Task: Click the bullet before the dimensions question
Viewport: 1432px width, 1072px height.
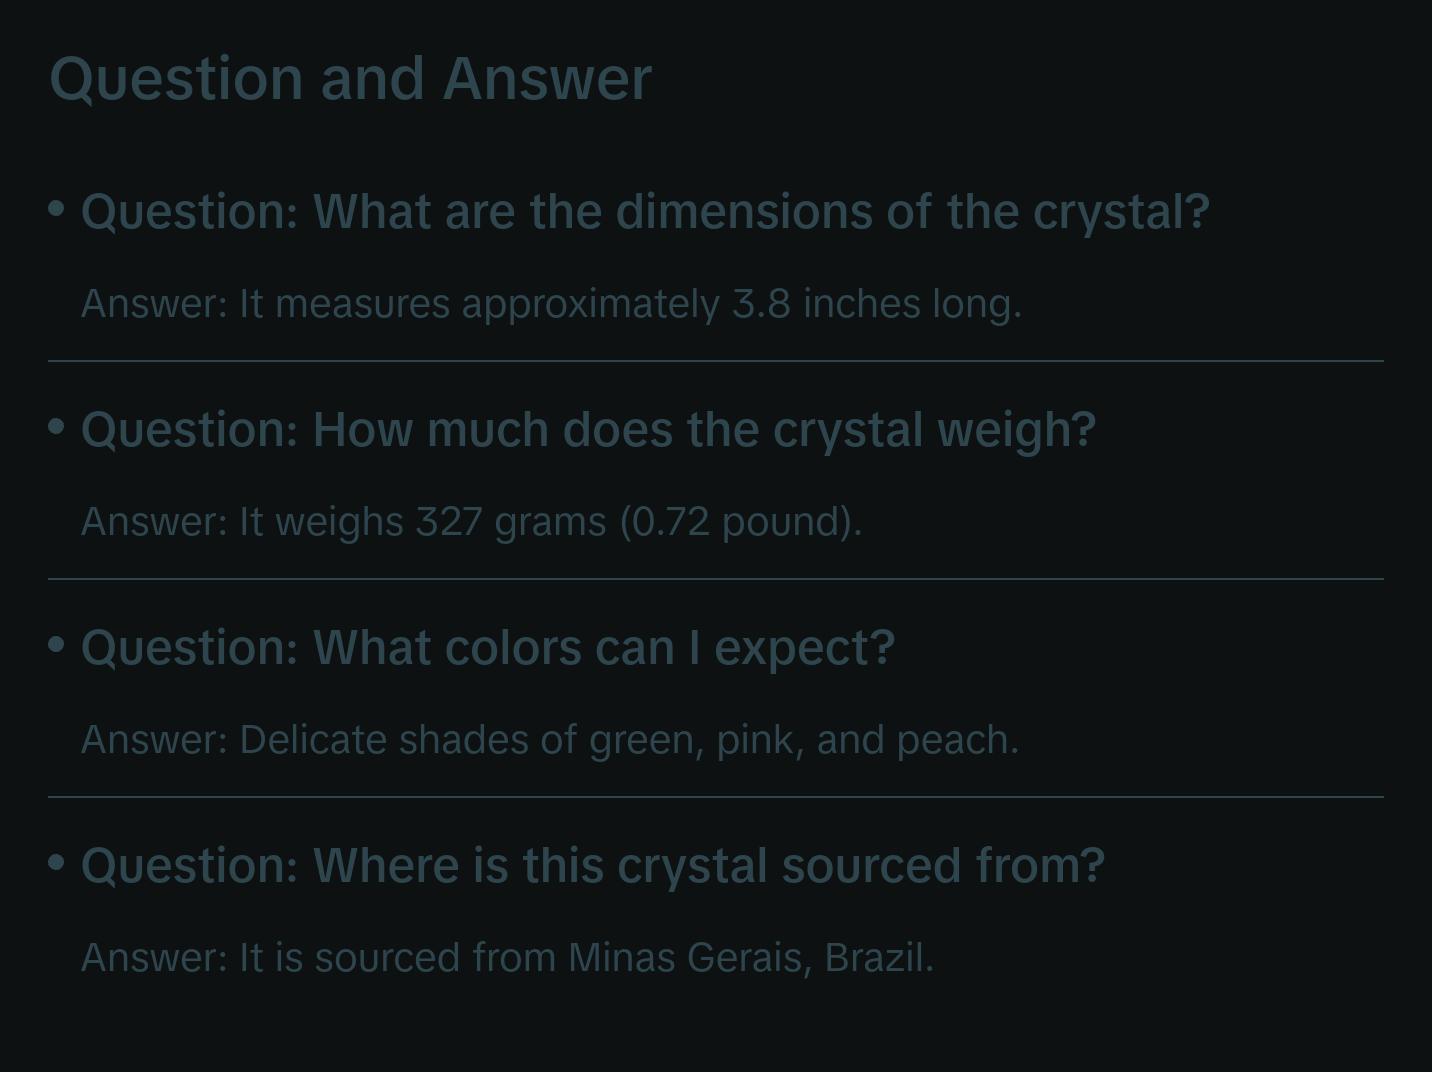Action: [57, 209]
